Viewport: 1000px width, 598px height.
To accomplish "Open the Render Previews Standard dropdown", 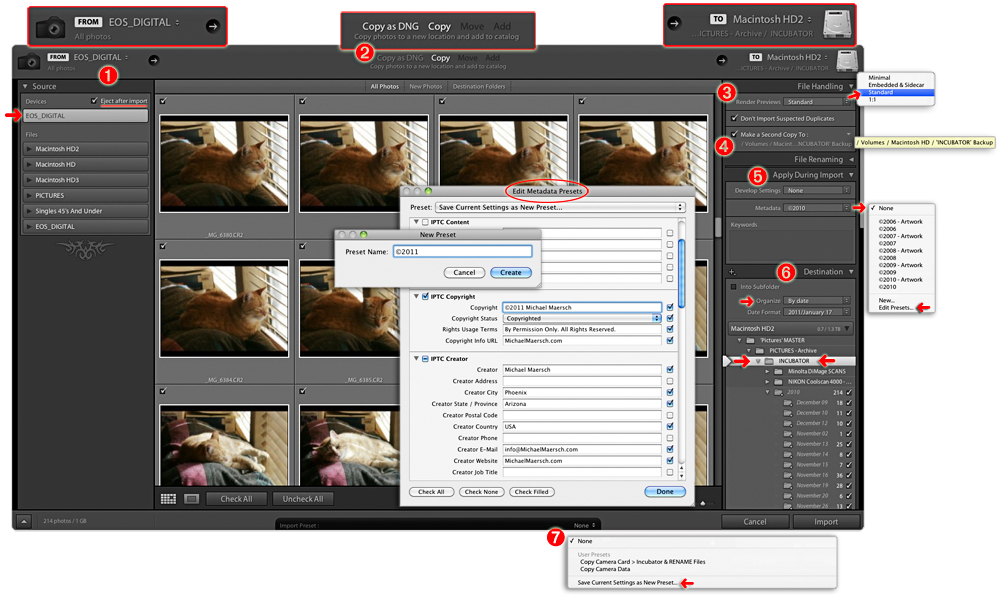I will tap(816, 101).
